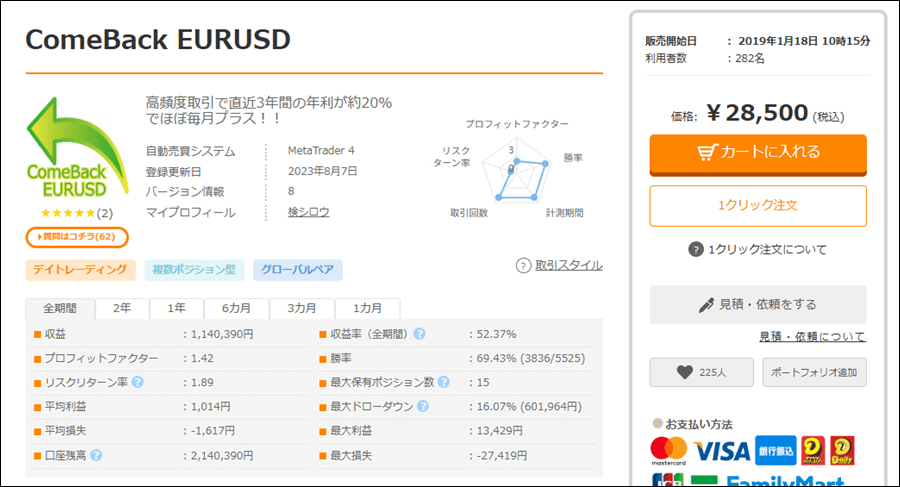This screenshot has width=900, height=487.
Task: Click question icon beside 1クリック注文について
Action: point(696,249)
